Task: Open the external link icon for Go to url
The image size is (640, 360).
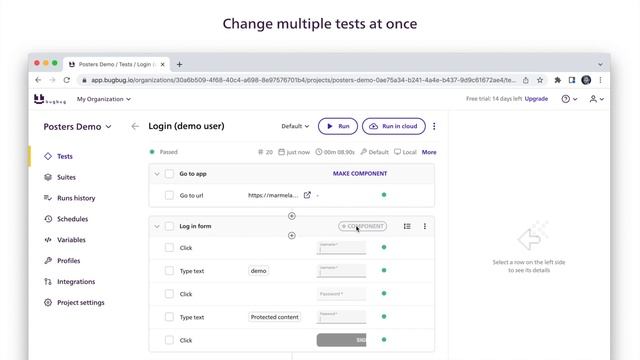Action: [307, 195]
